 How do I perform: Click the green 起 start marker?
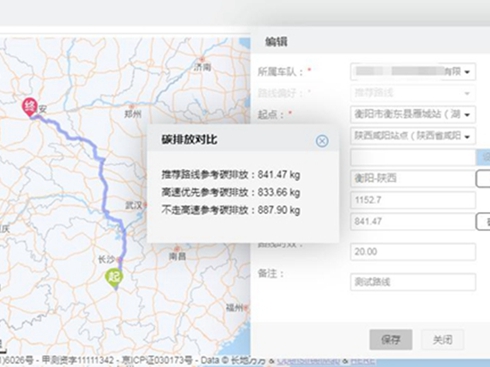tap(114, 278)
